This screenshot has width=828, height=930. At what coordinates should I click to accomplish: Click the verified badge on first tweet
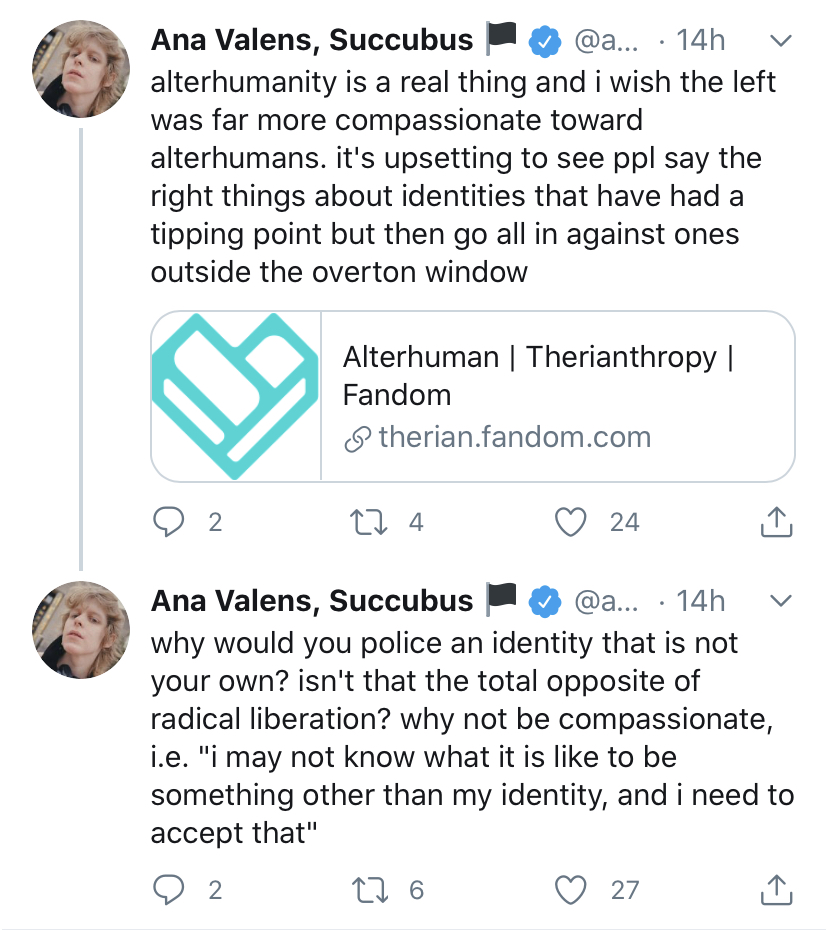pyautogui.click(x=543, y=41)
